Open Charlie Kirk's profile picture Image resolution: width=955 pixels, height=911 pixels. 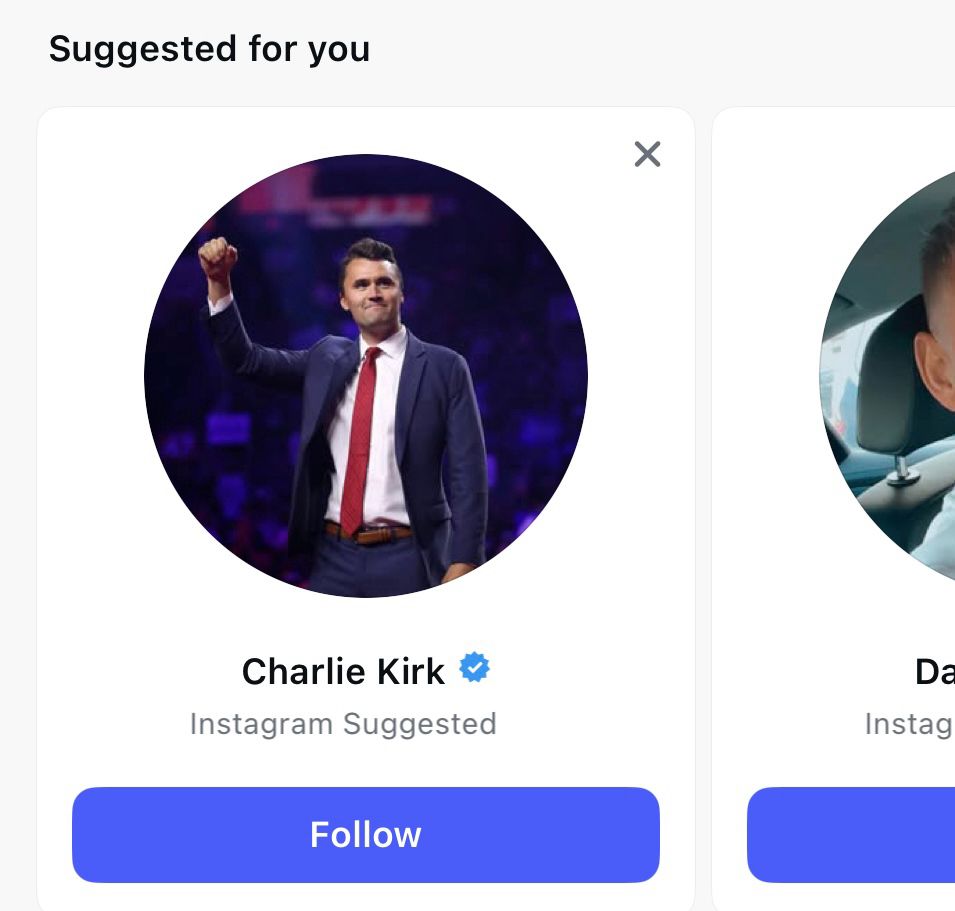point(365,375)
